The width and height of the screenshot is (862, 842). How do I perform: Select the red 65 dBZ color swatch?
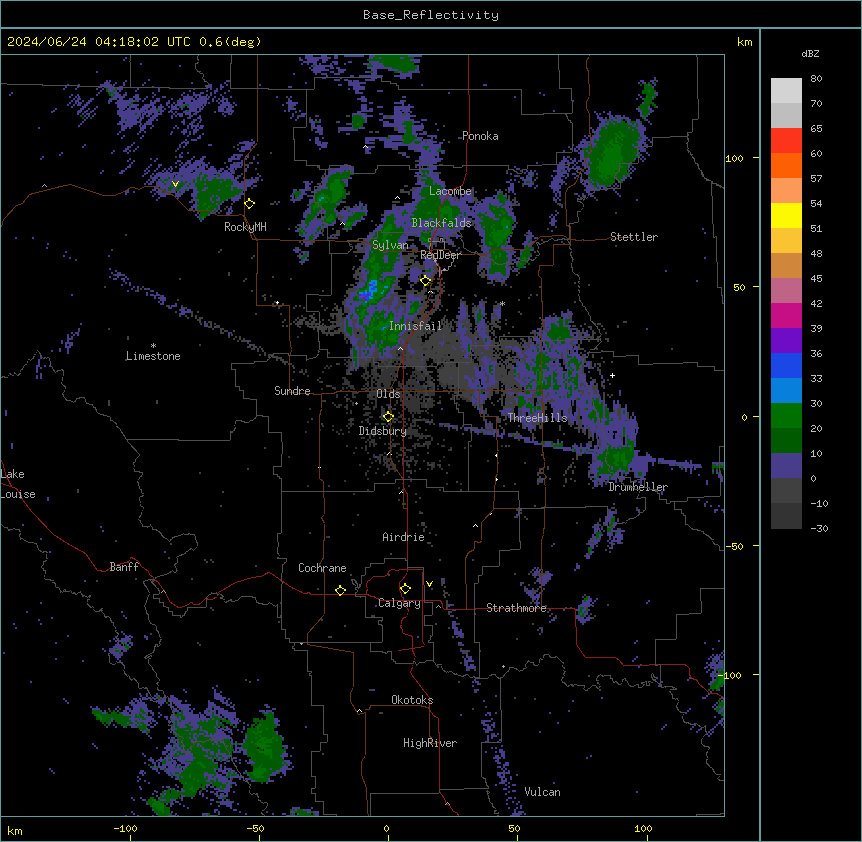click(786, 140)
